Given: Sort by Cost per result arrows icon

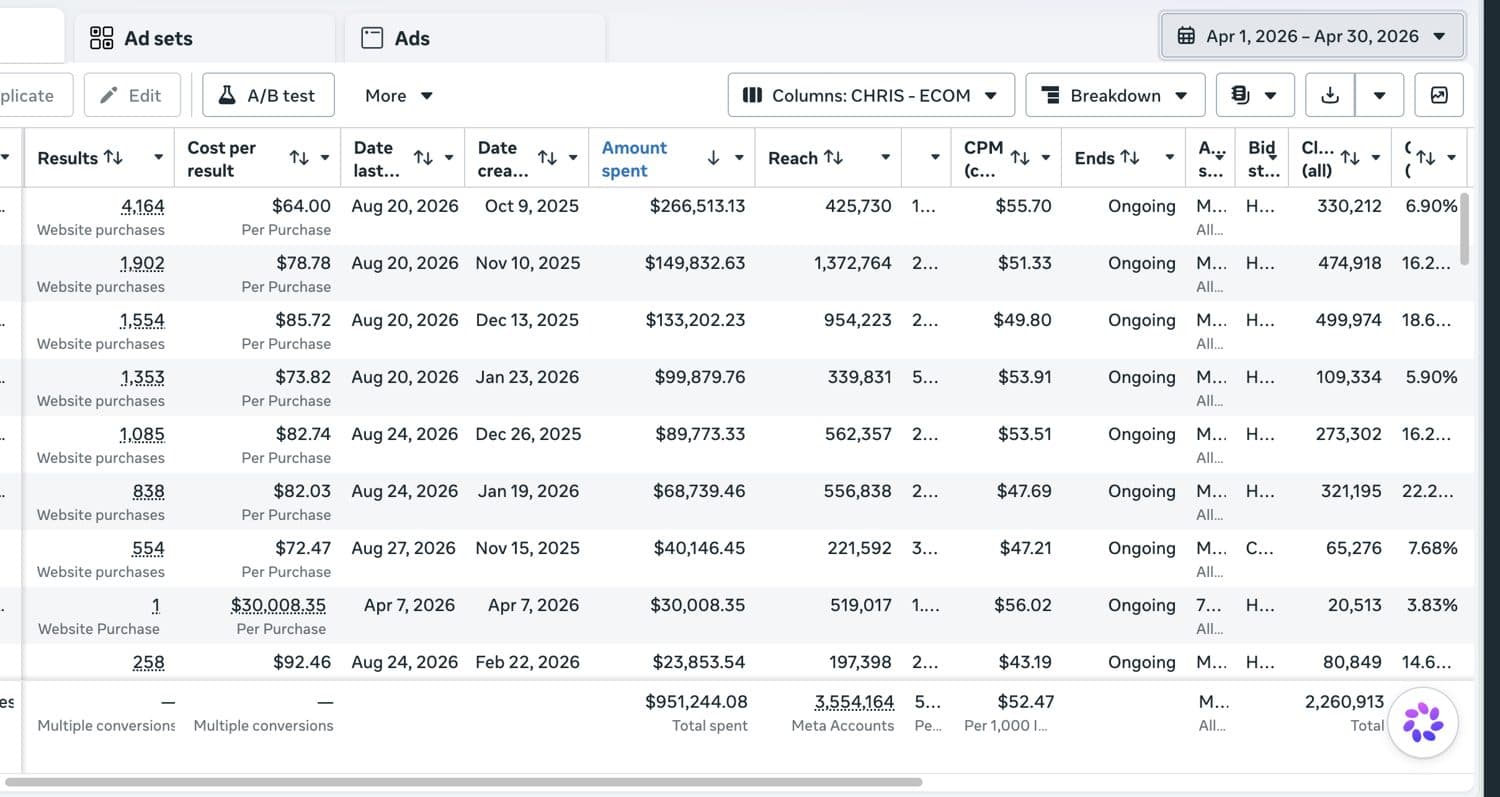Looking at the screenshot, I should pyautogui.click(x=299, y=158).
